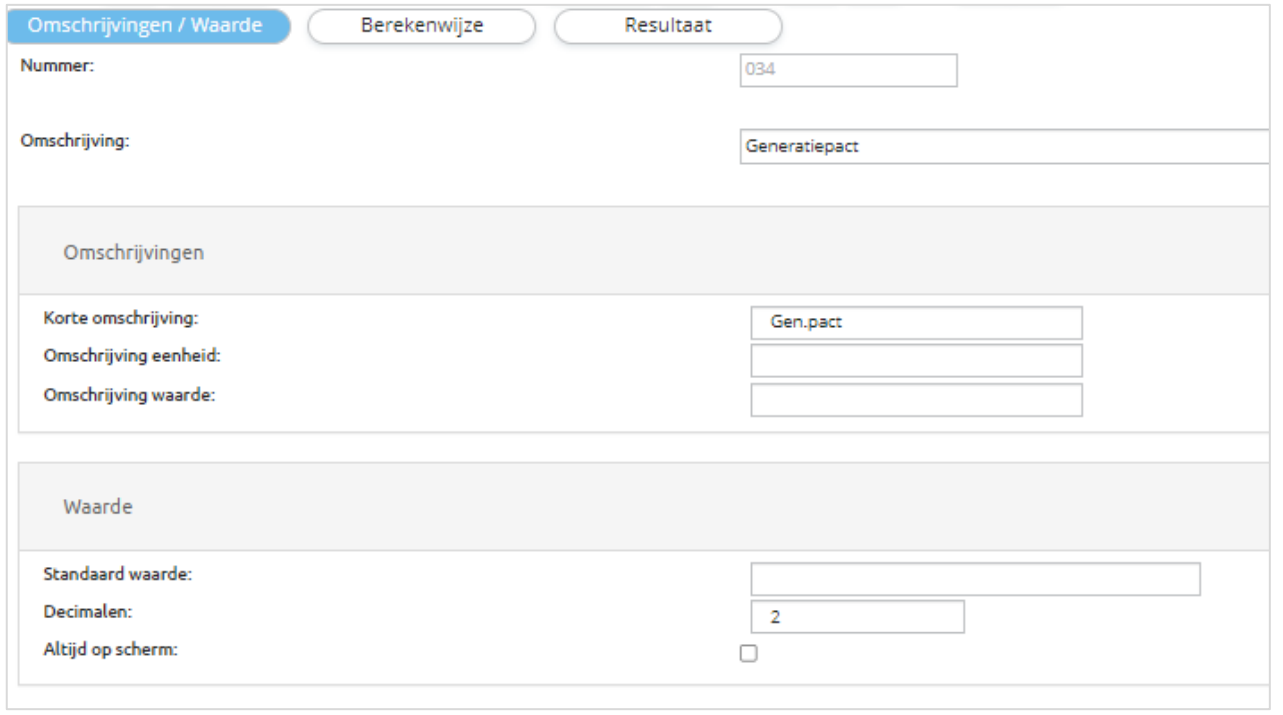The image size is (1283, 715).
Task: Tick the Altijd op scherm checkbox
Action: click(x=748, y=654)
